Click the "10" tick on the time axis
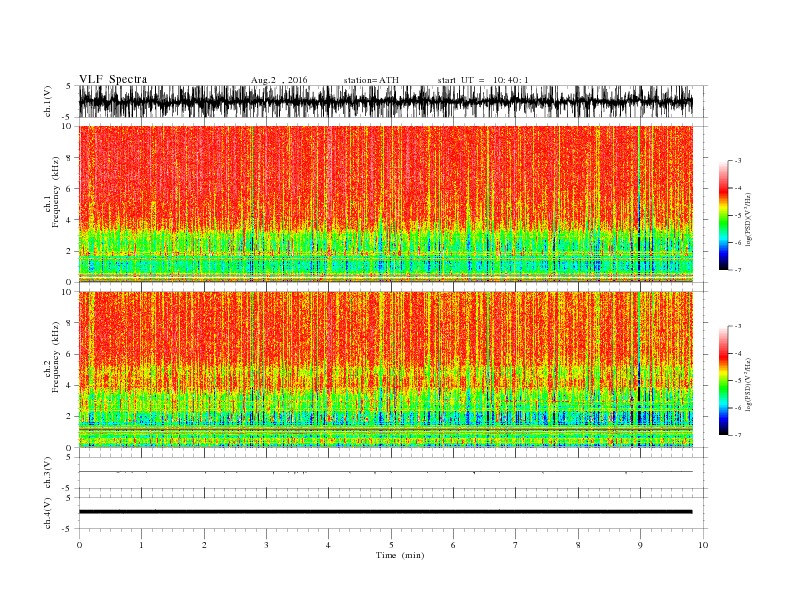 tap(703, 545)
